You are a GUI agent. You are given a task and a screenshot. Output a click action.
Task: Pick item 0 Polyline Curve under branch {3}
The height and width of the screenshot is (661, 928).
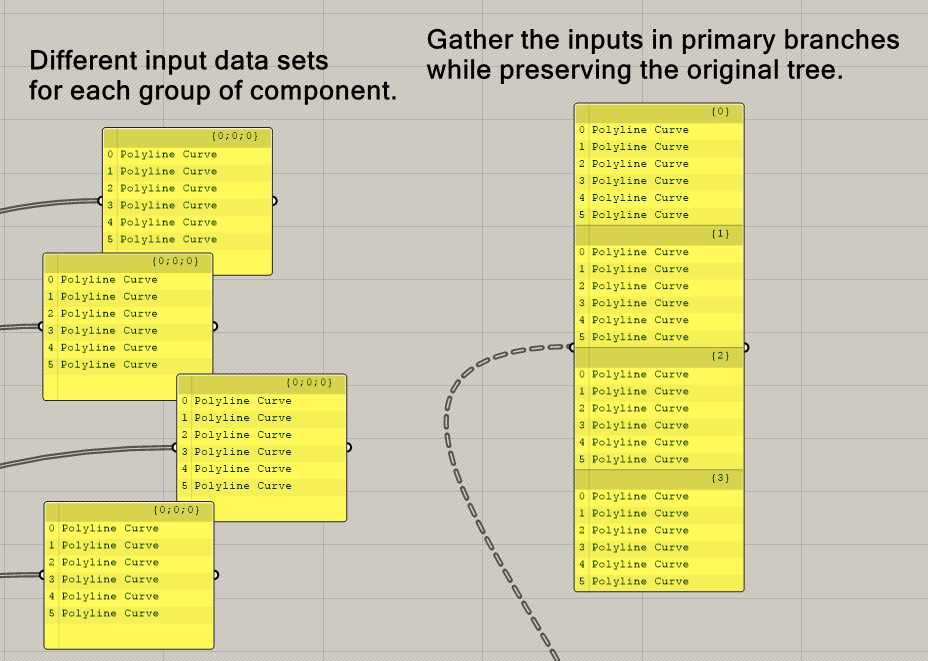tap(640, 496)
